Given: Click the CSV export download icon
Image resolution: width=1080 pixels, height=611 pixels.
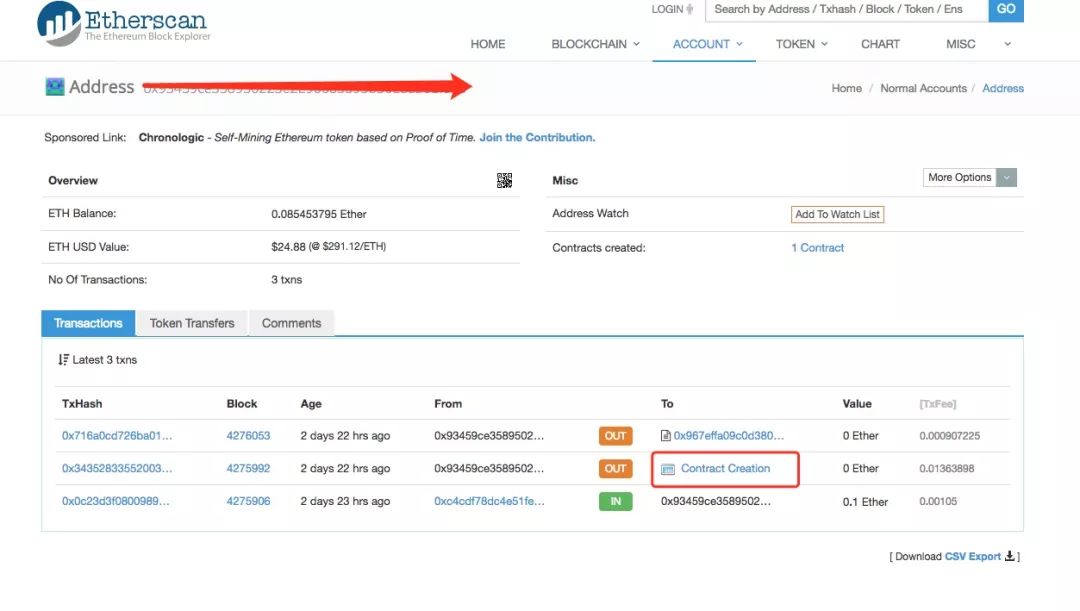Looking at the screenshot, I should [x=1009, y=556].
